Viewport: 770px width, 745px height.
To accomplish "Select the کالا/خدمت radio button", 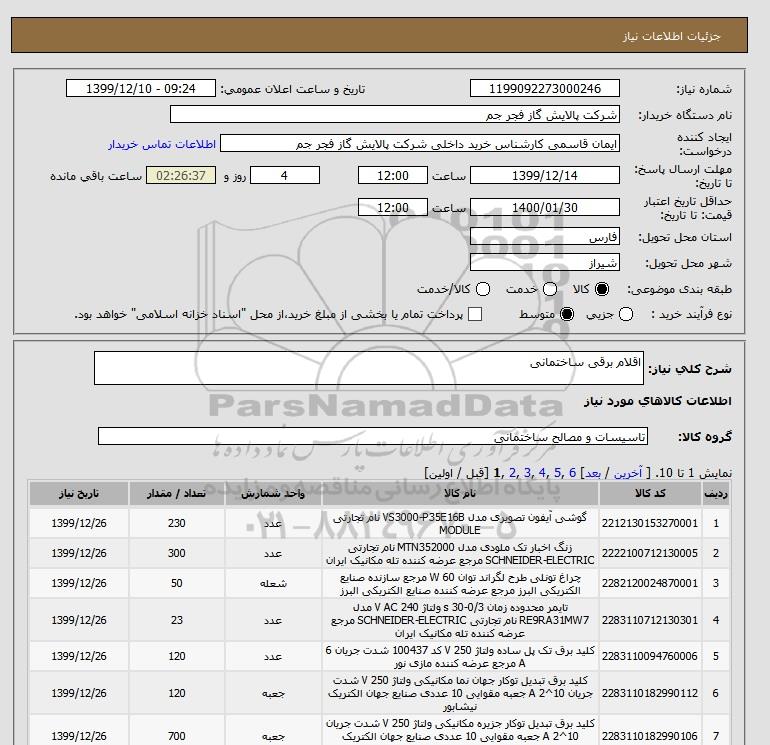I will click(483, 289).
